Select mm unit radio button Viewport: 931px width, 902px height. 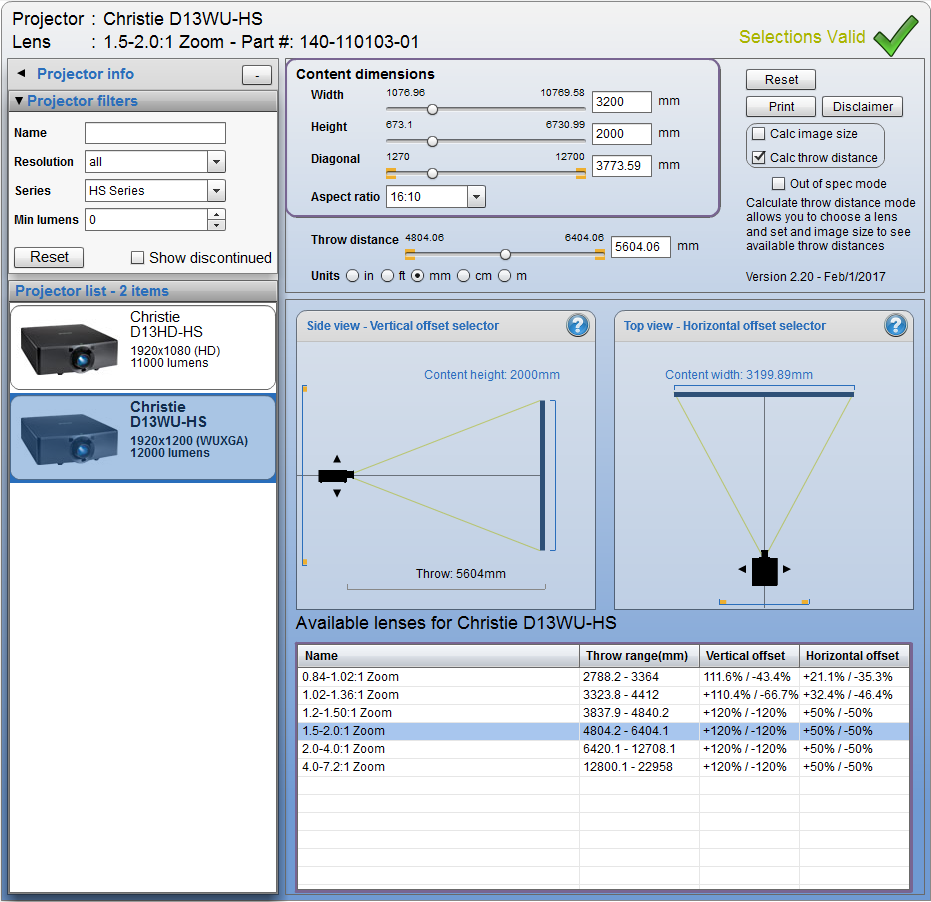[418, 276]
